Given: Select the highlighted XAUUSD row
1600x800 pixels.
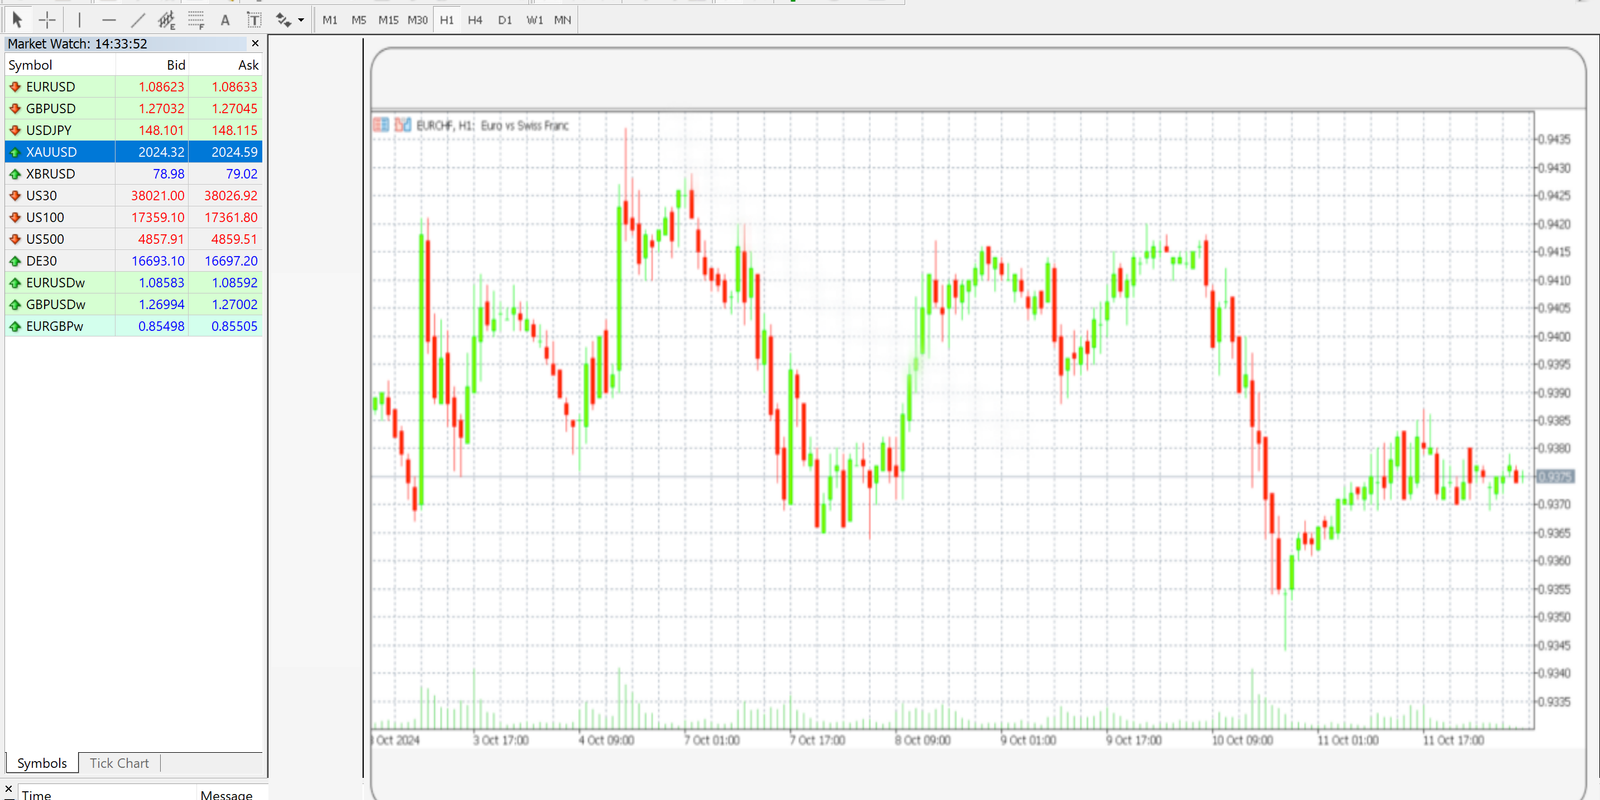Looking at the screenshot, I should pyautogui.click(x=134, y=152).
